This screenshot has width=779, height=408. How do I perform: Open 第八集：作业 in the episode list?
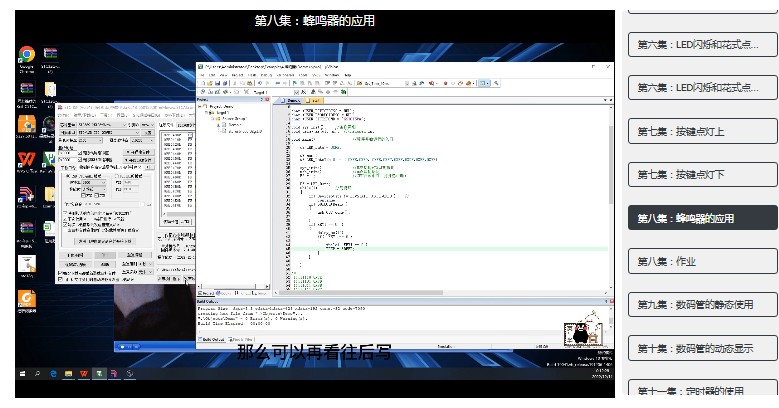[x=702, y=262]
